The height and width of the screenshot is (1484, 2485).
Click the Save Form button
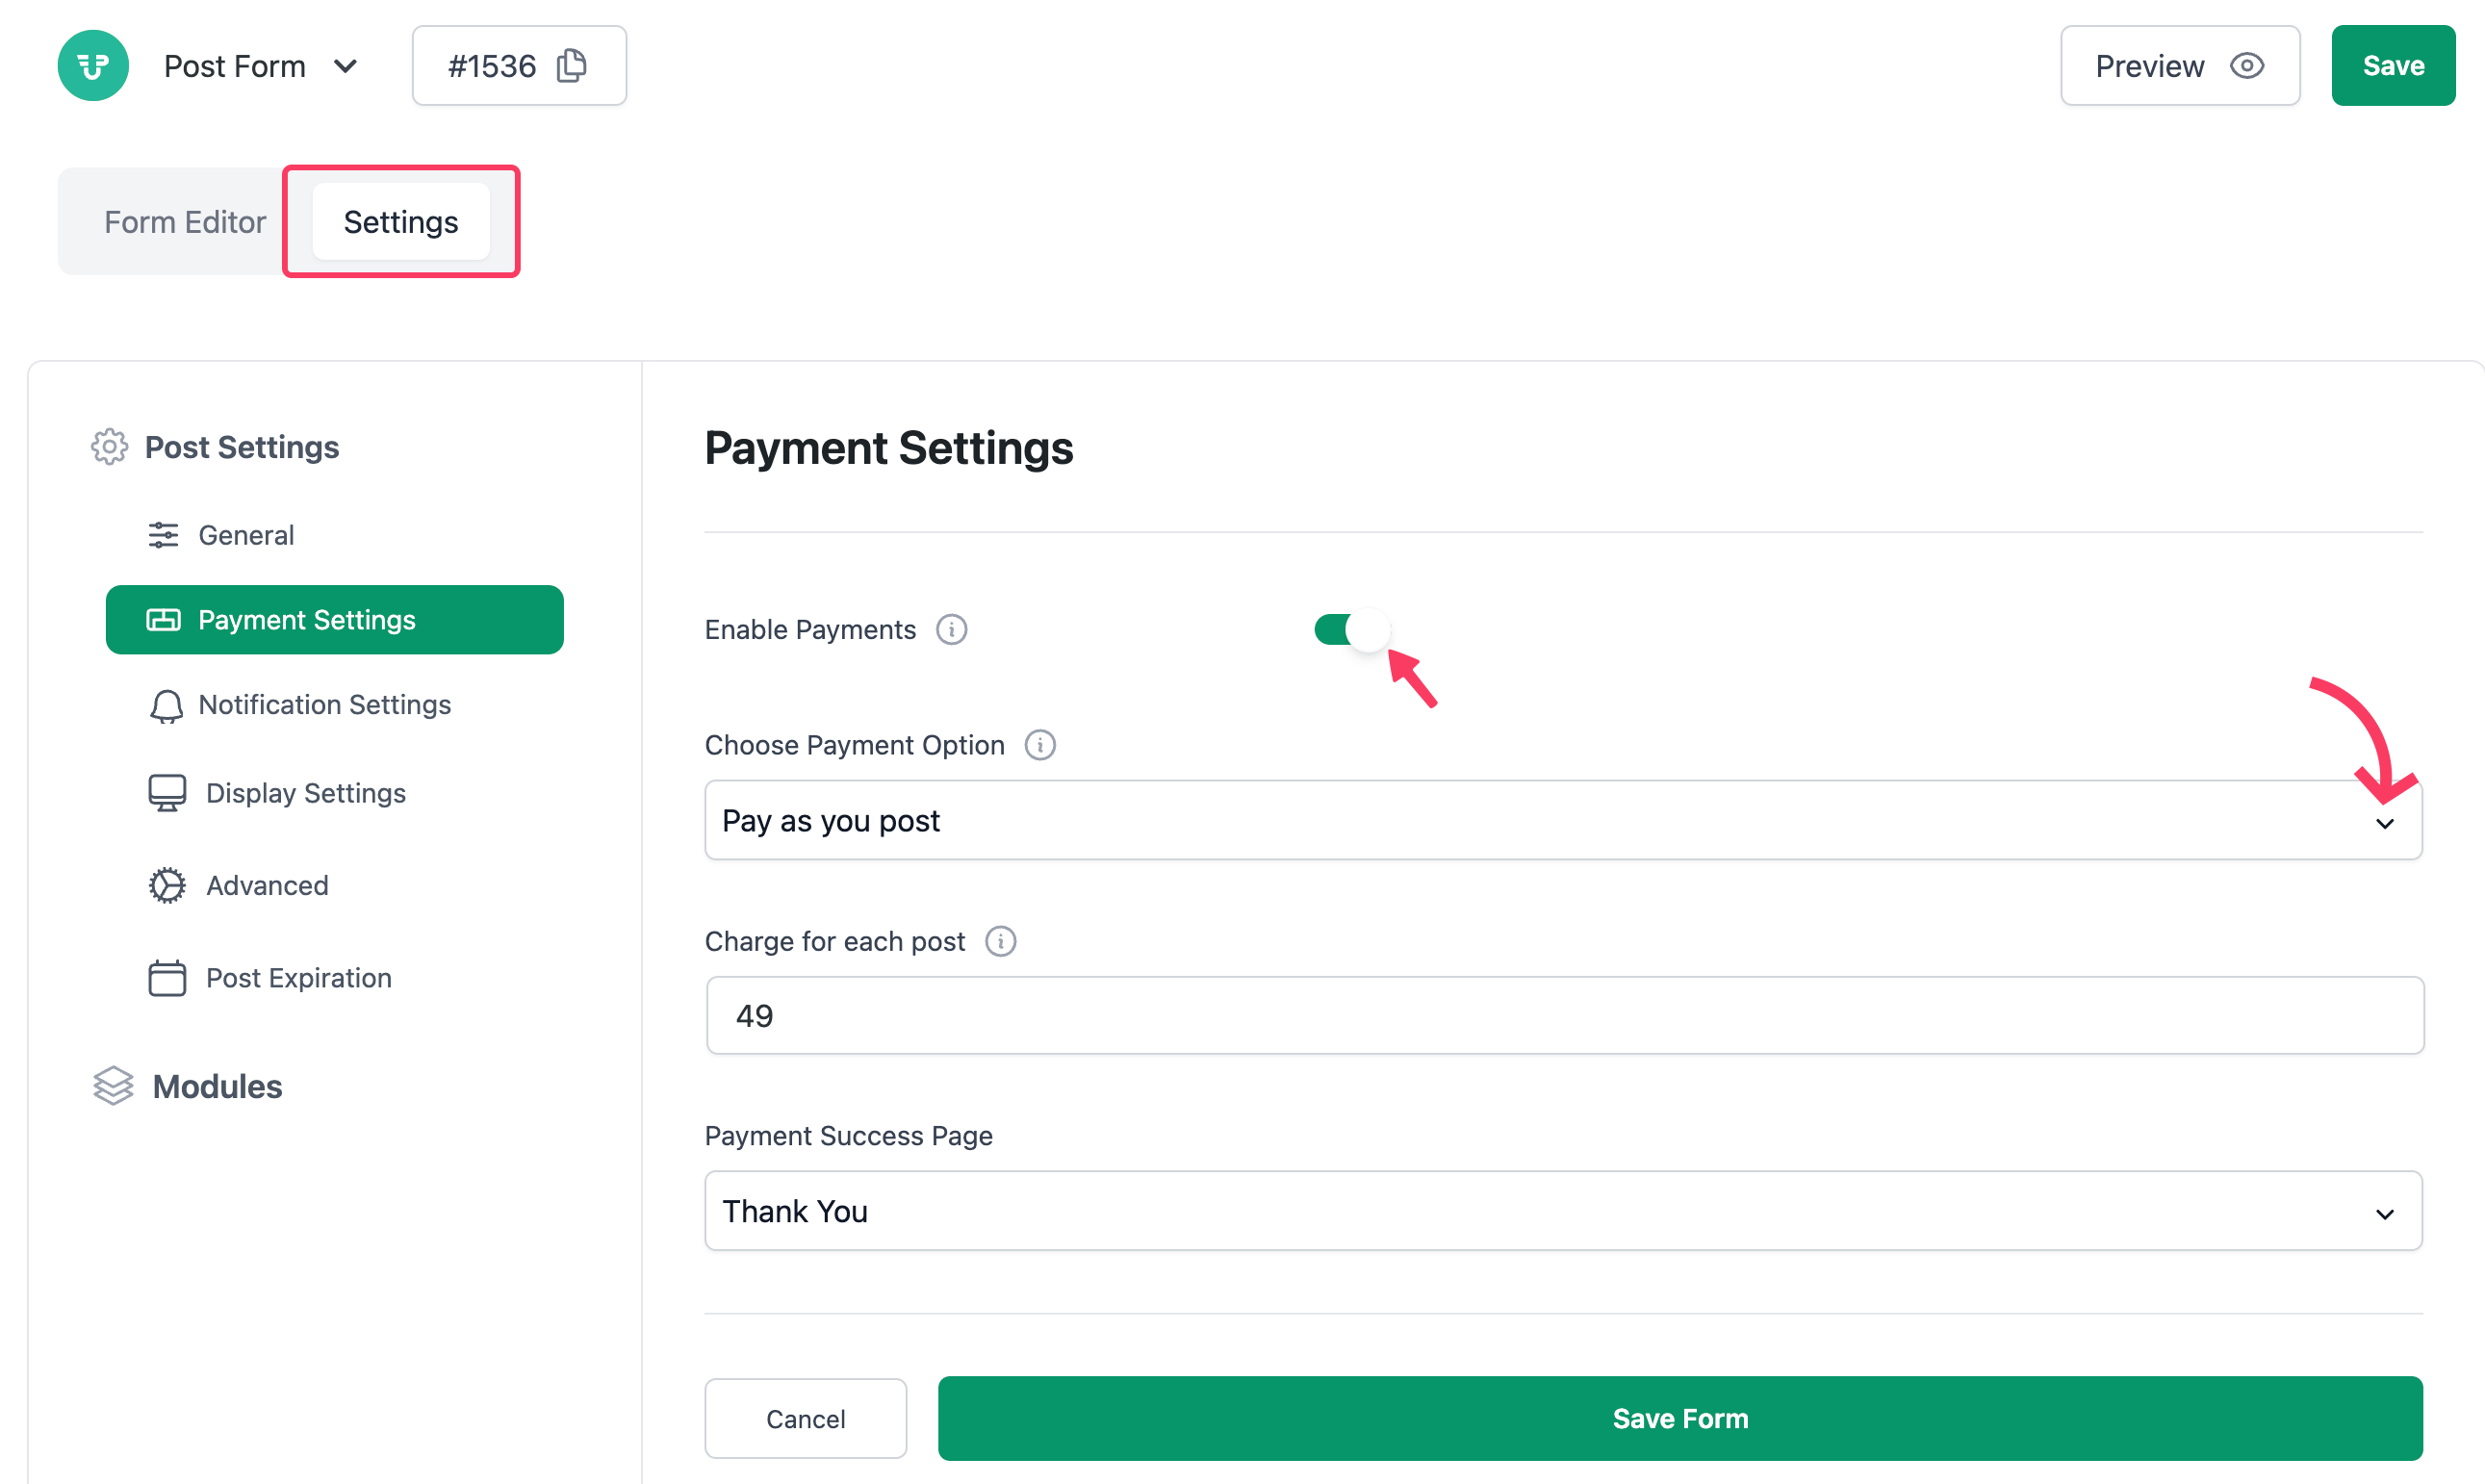coord(1679,1418)
